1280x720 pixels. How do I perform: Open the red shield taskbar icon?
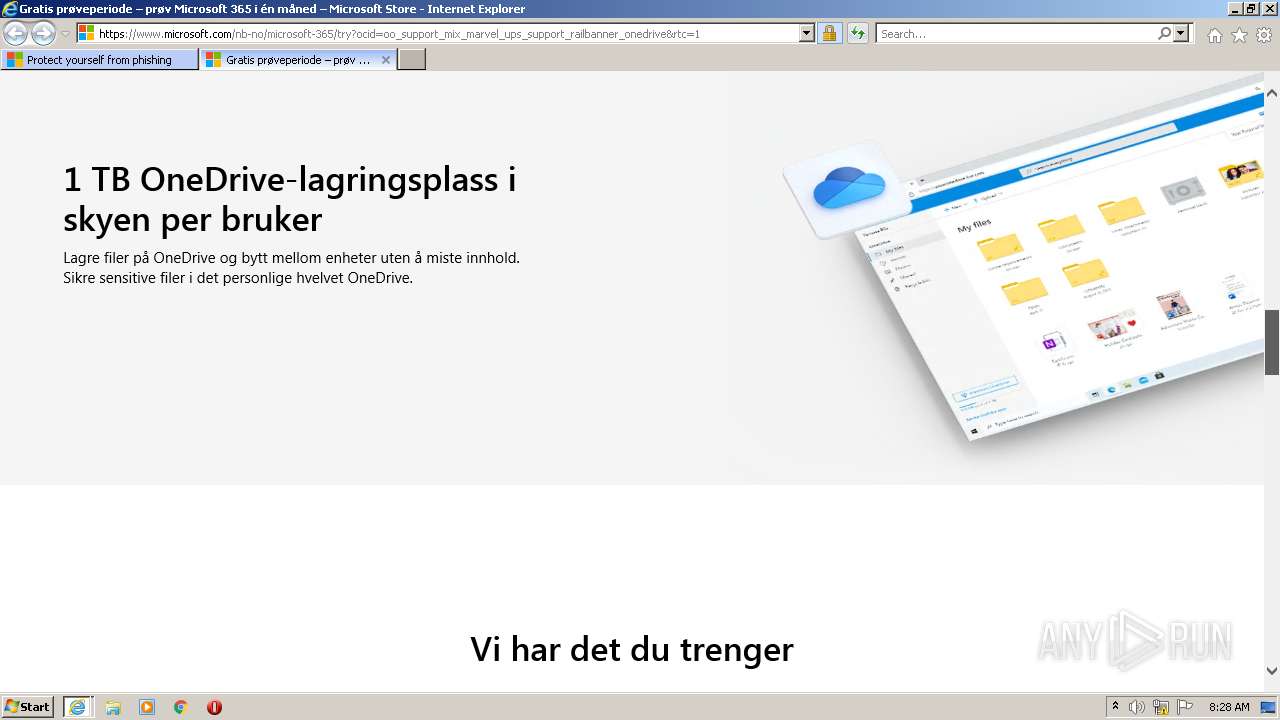click(x=214, y=707)
